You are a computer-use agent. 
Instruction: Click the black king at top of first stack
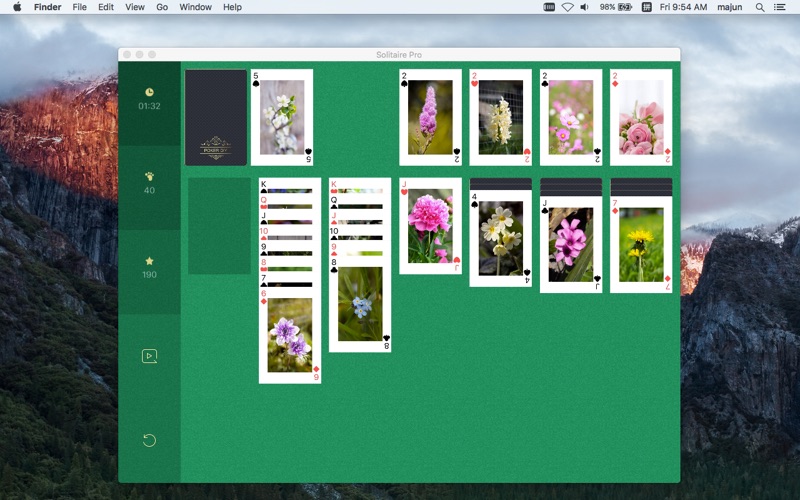(290, 186)
